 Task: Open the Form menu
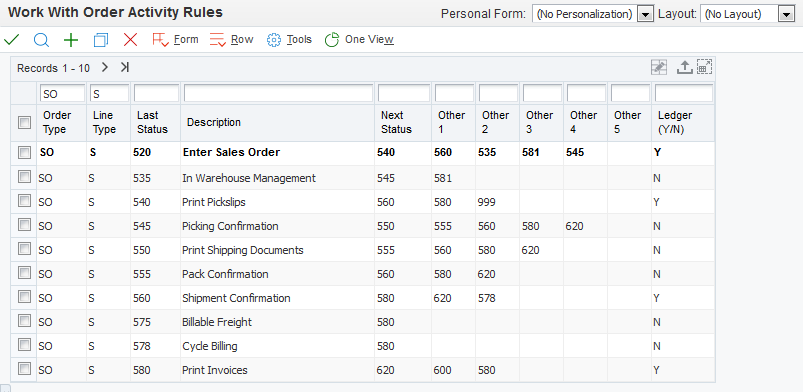tap(175, 39)
